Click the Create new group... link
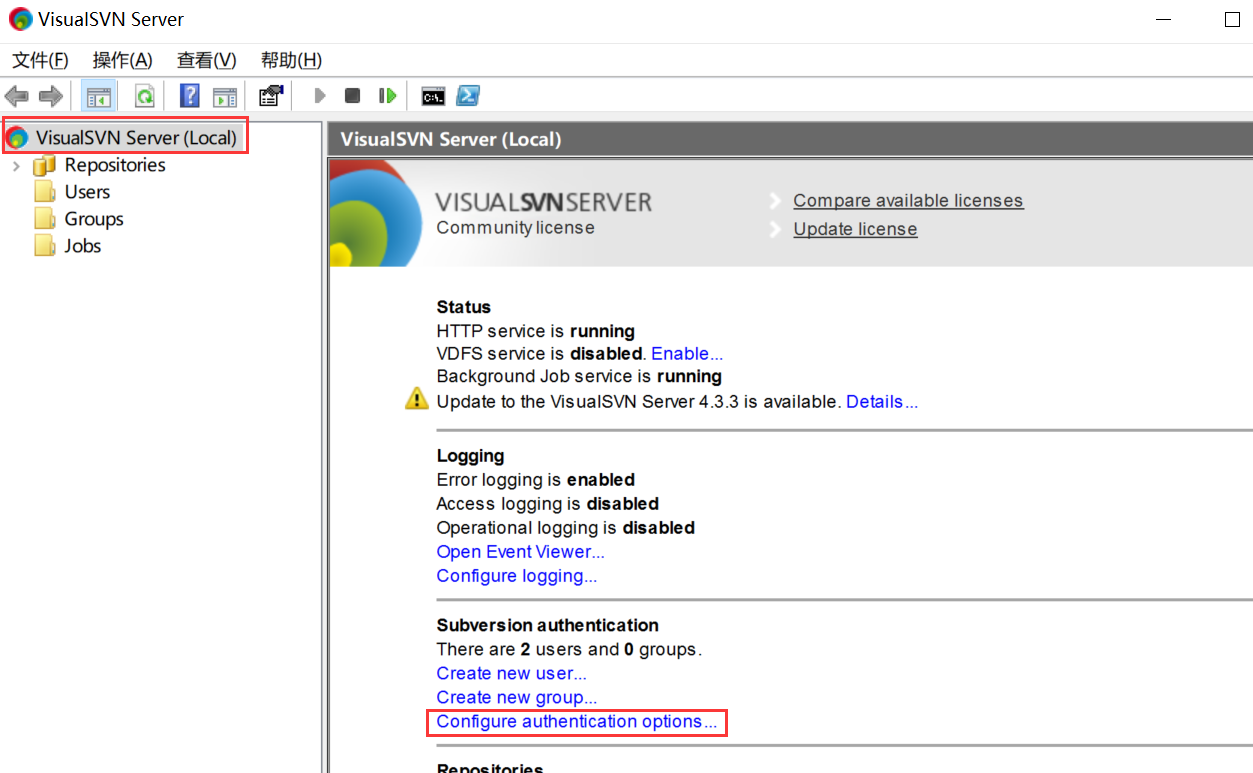Screen dimensions: 1253x773 [x=516, y=697]
